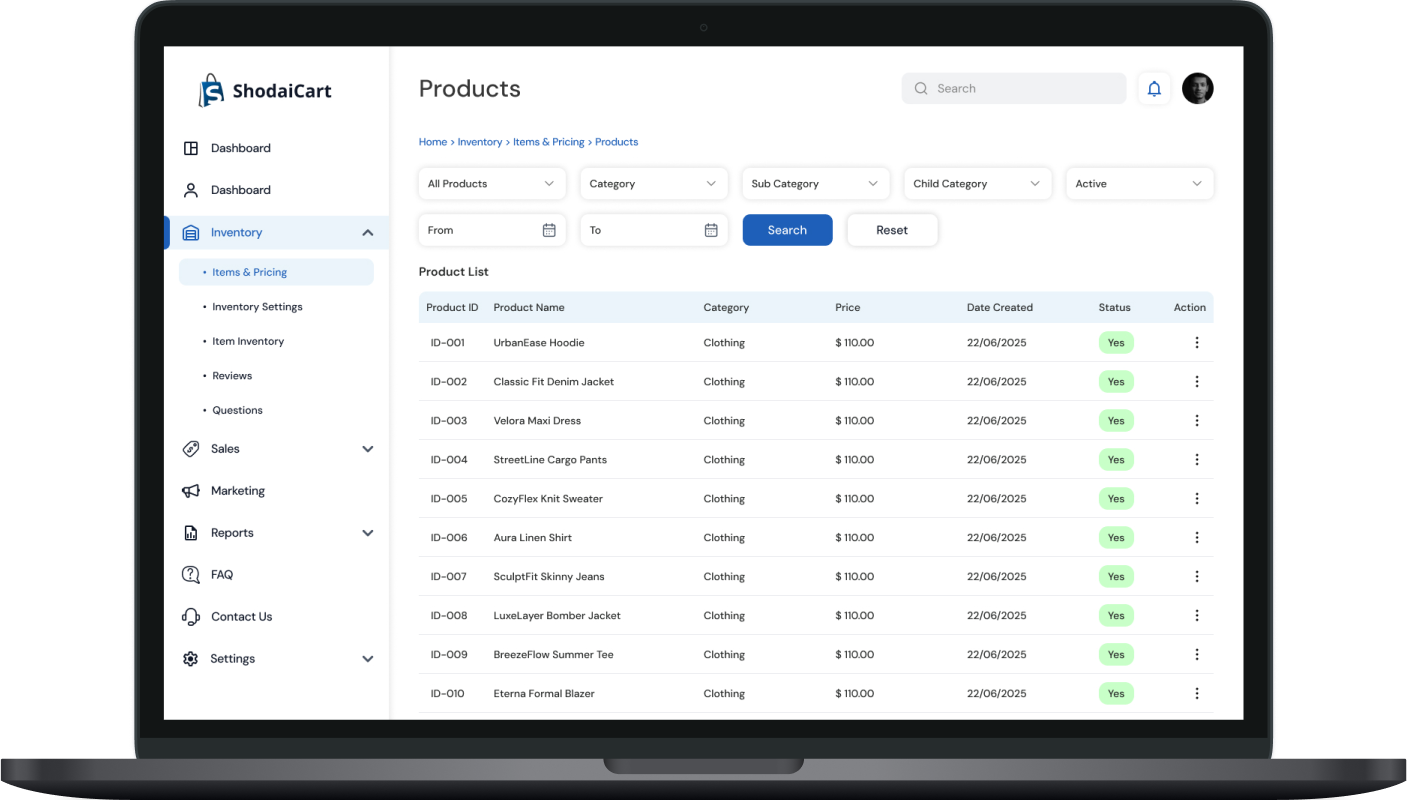Open the calendar icon in From field

549,230
